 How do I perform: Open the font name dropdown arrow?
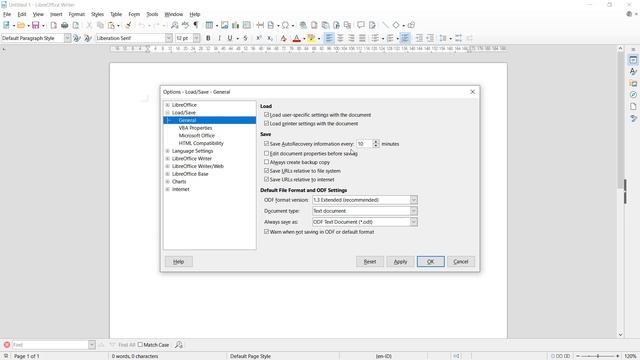[x=169, y=38]
